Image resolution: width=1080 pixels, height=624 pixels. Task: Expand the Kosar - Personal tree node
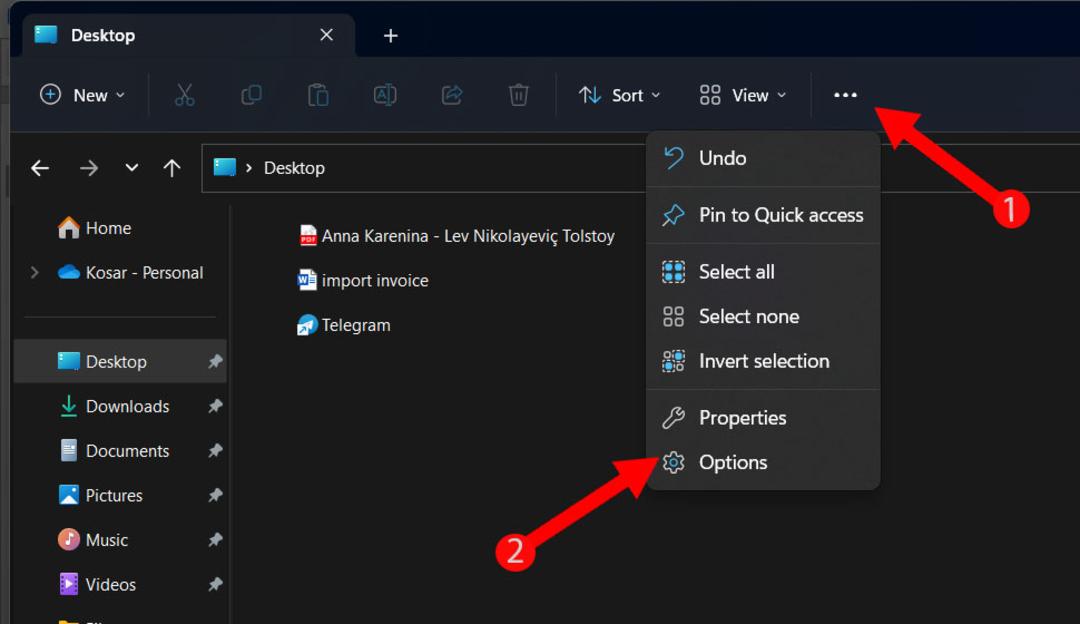(x=34, y=273)
